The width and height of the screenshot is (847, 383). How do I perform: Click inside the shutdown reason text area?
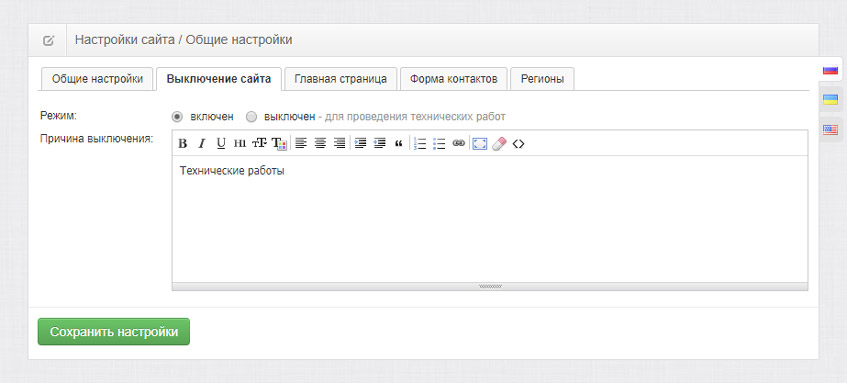click(x=490, y=219)
